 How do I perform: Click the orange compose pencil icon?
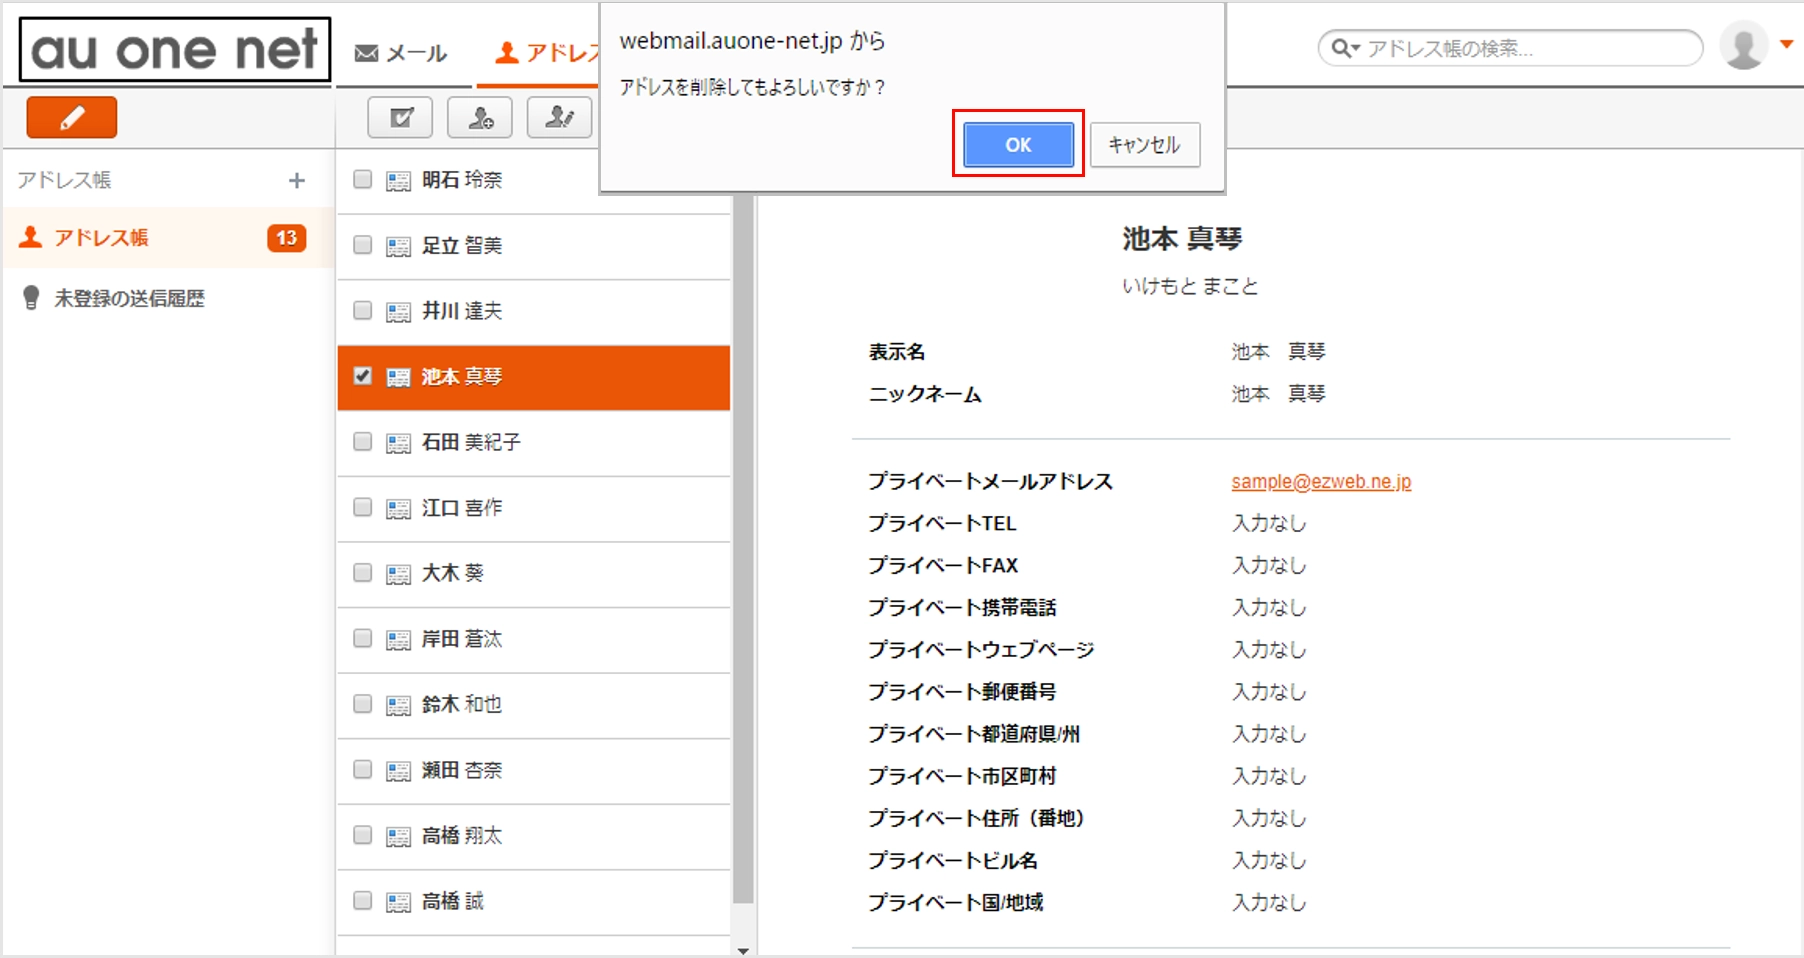[x=70, y=117]
